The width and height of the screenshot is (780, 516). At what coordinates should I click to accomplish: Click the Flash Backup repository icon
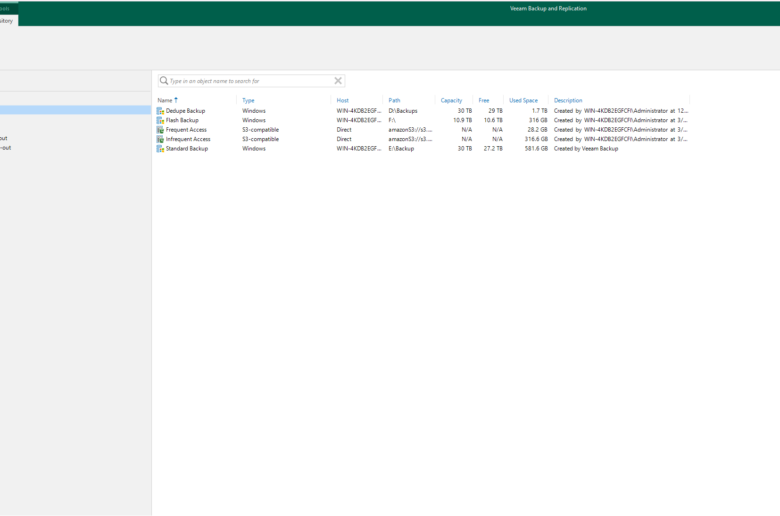point(160,120)
